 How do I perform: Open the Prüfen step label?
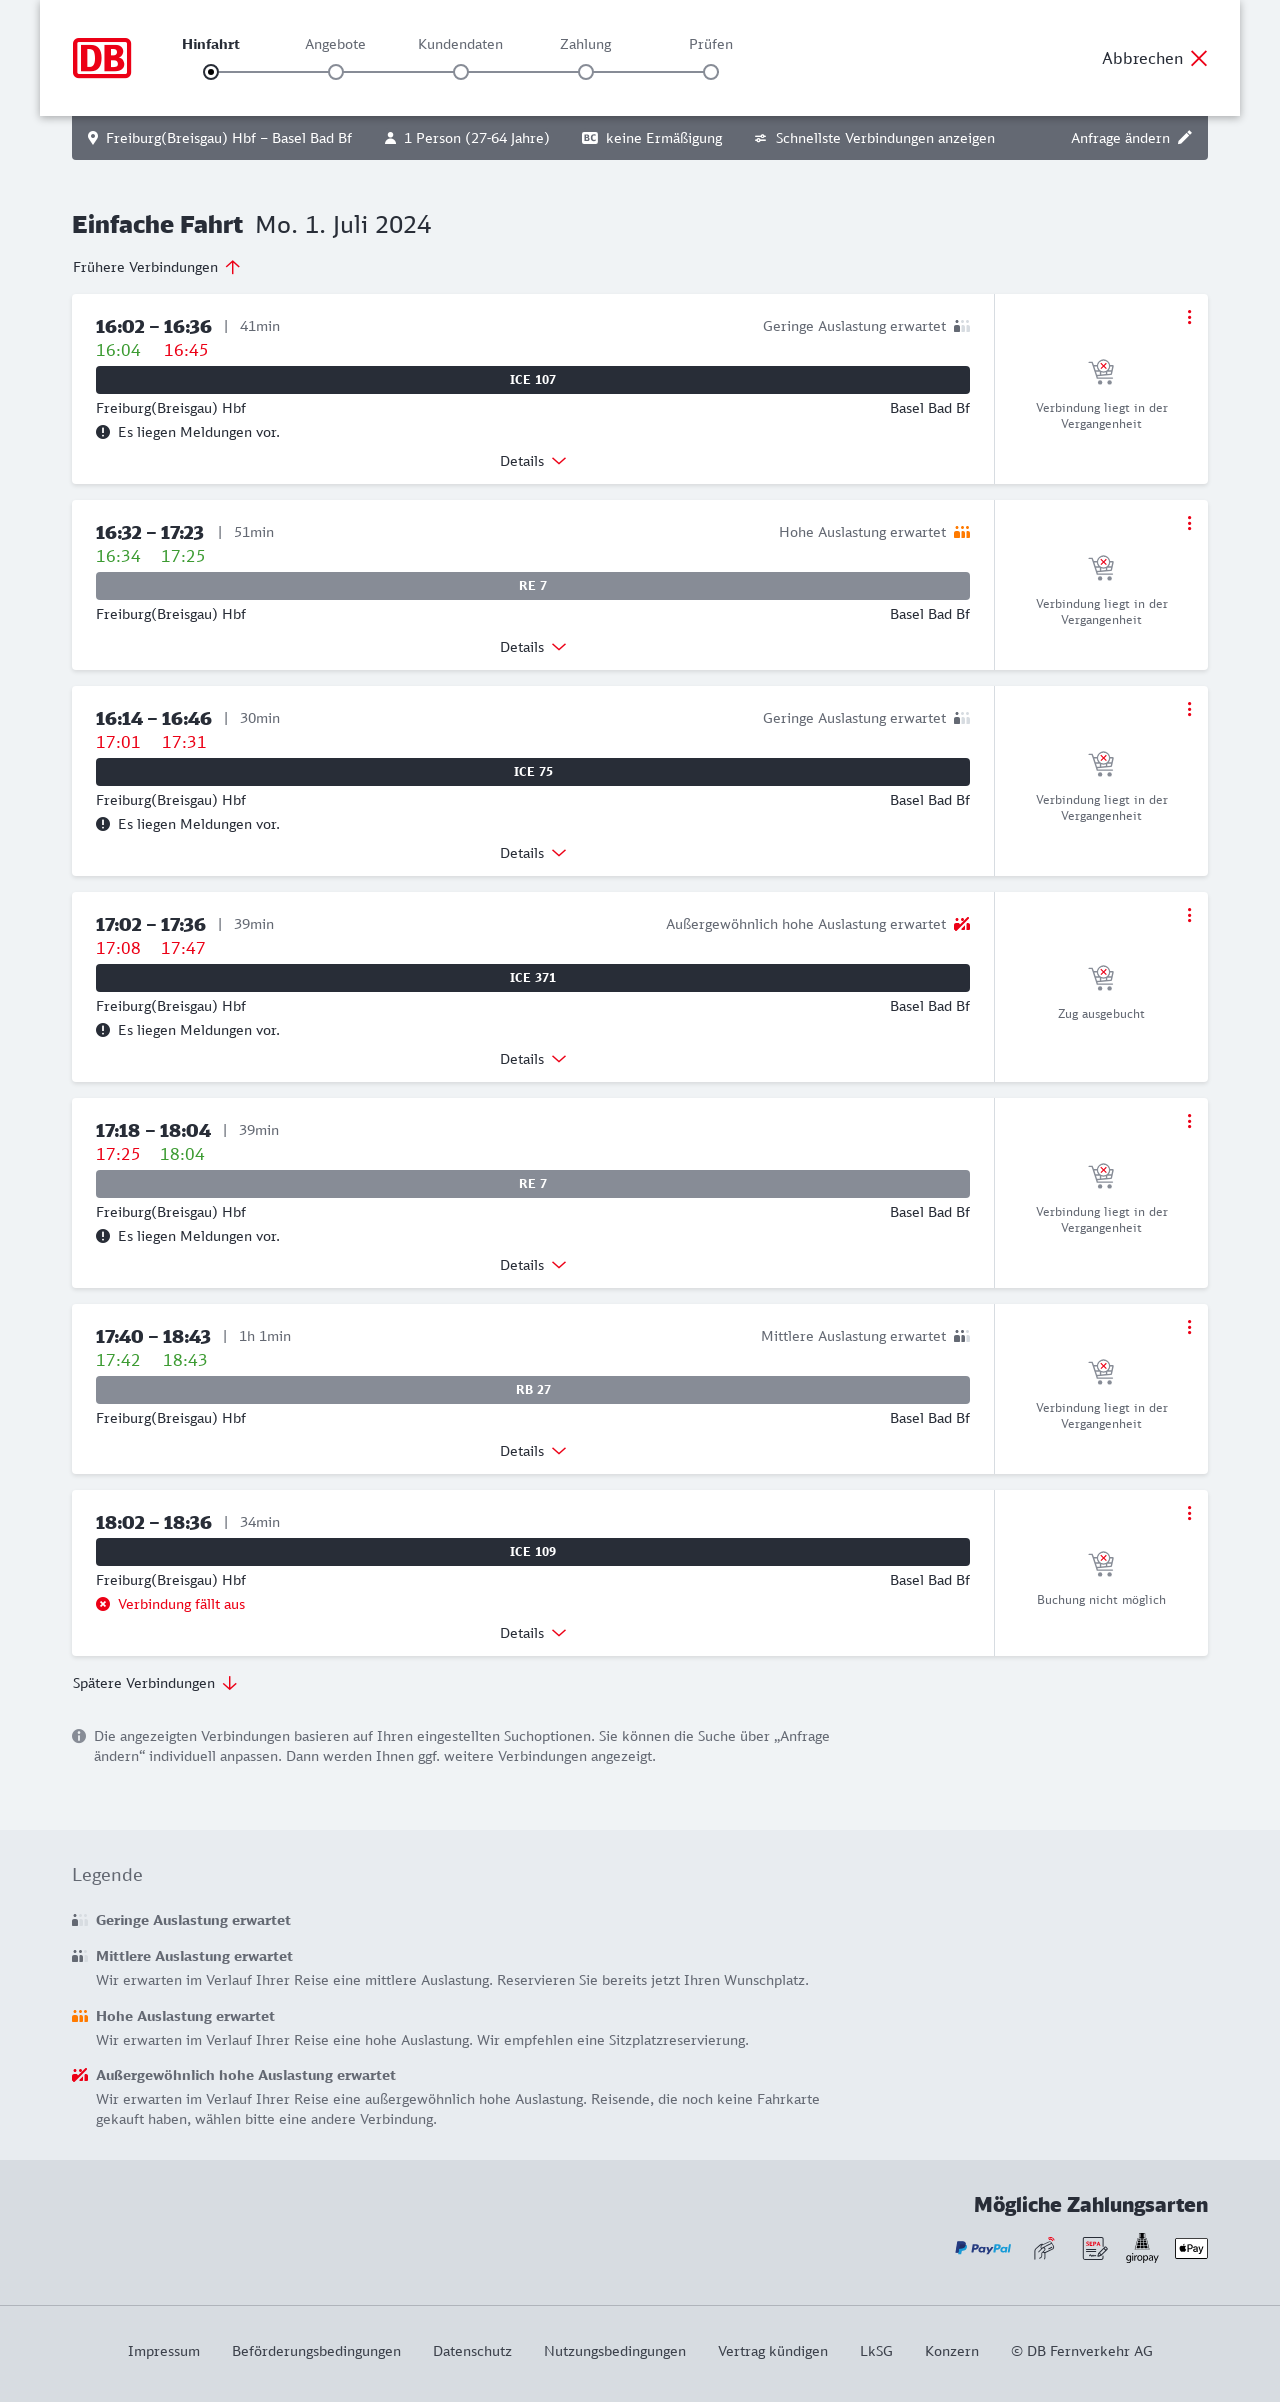(711, 44)
